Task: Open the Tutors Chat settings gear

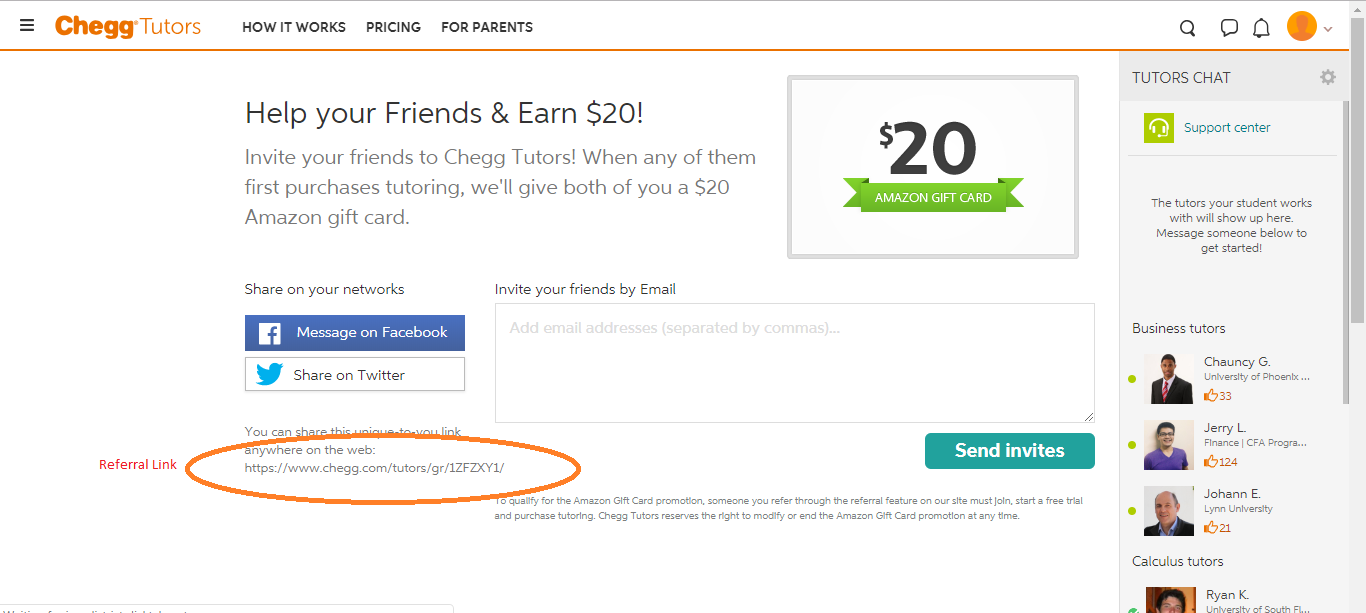Action: (x=1327, y=77)
